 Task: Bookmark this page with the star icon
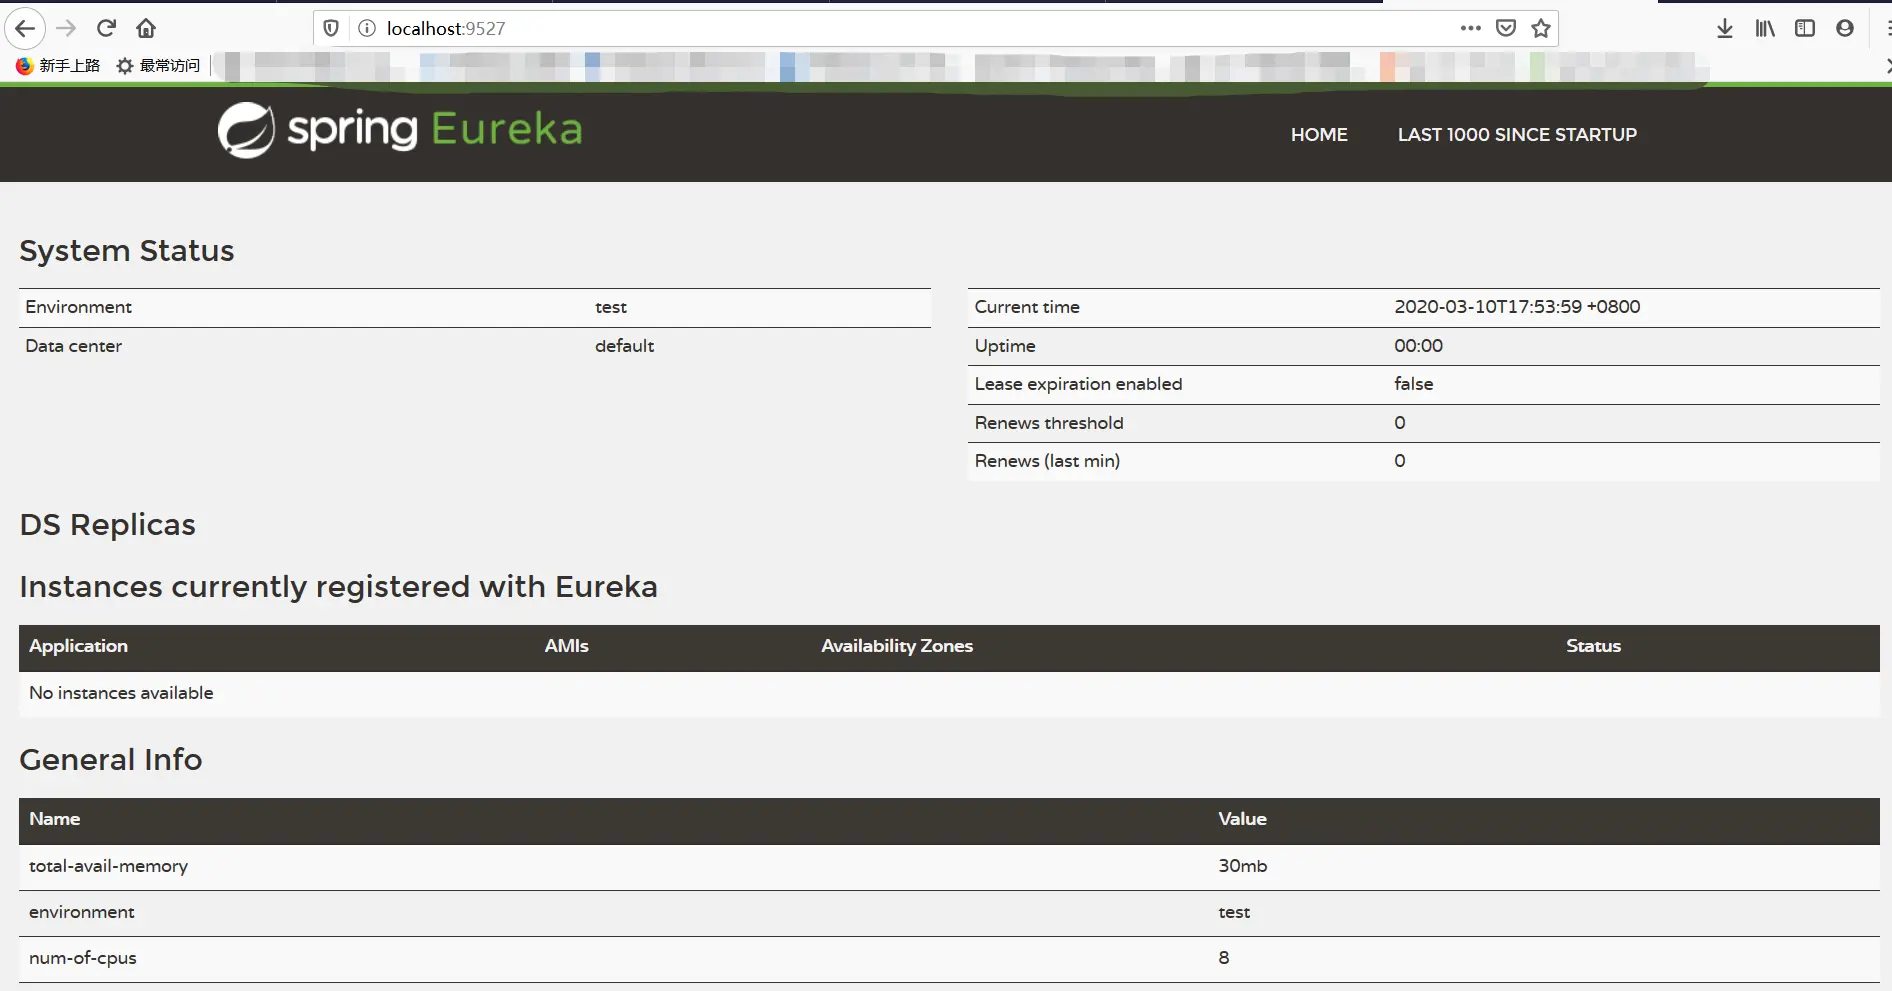tap(1541, 28)
